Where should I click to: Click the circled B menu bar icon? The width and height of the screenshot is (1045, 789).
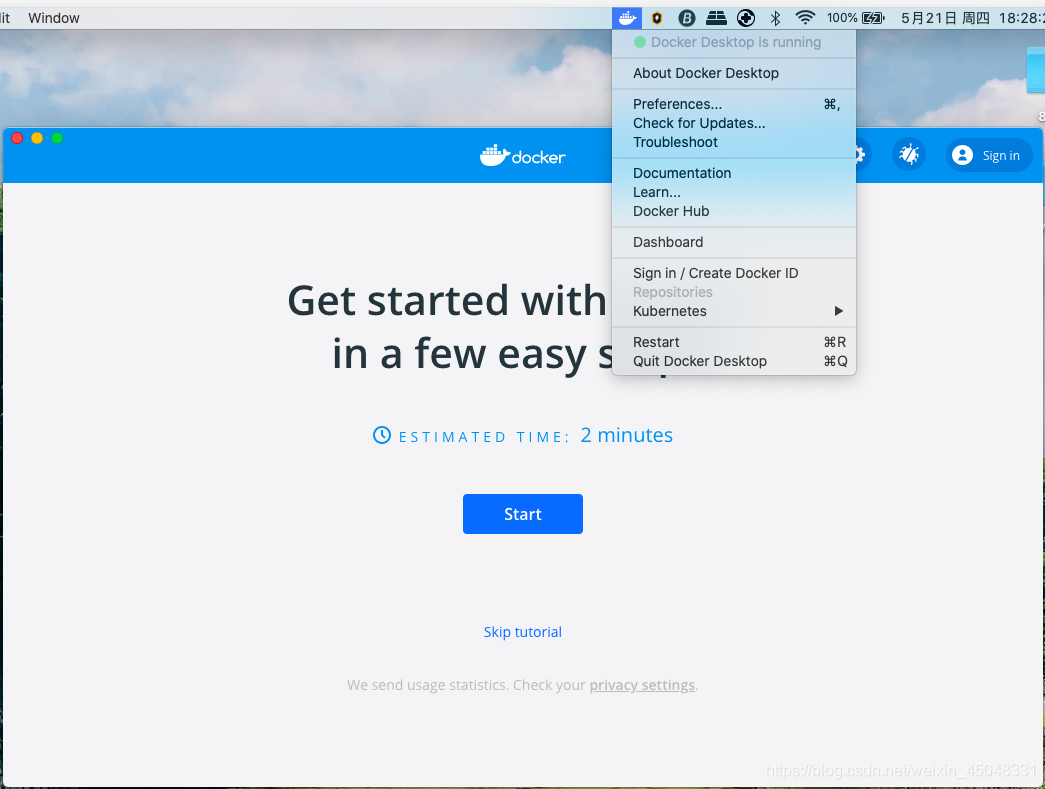point(686,18)
